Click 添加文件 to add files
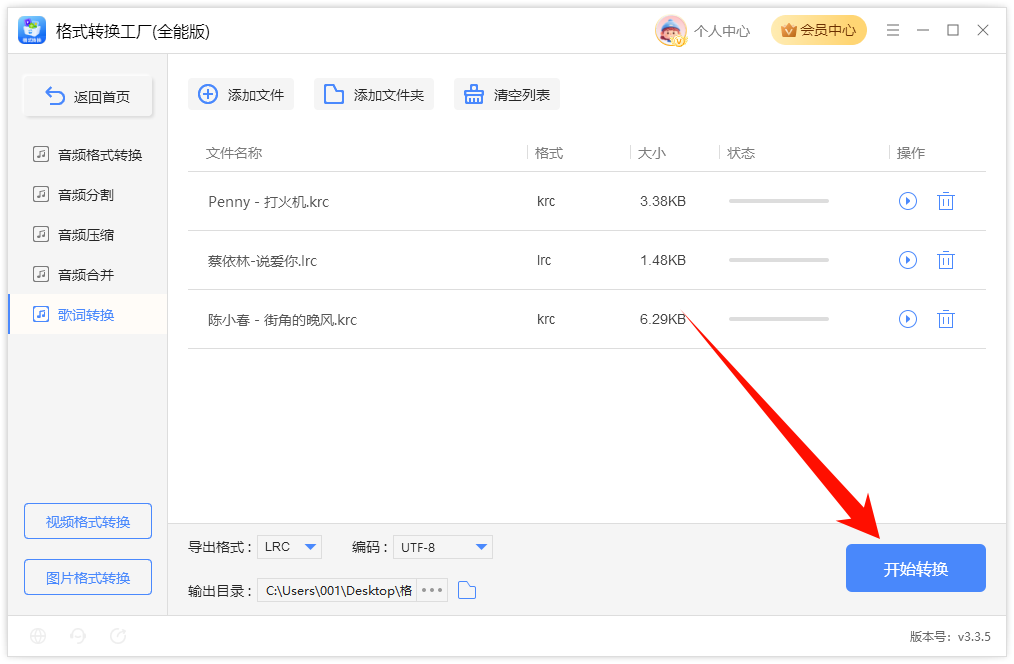1014x664 pixels. click(x=241, y=94)
